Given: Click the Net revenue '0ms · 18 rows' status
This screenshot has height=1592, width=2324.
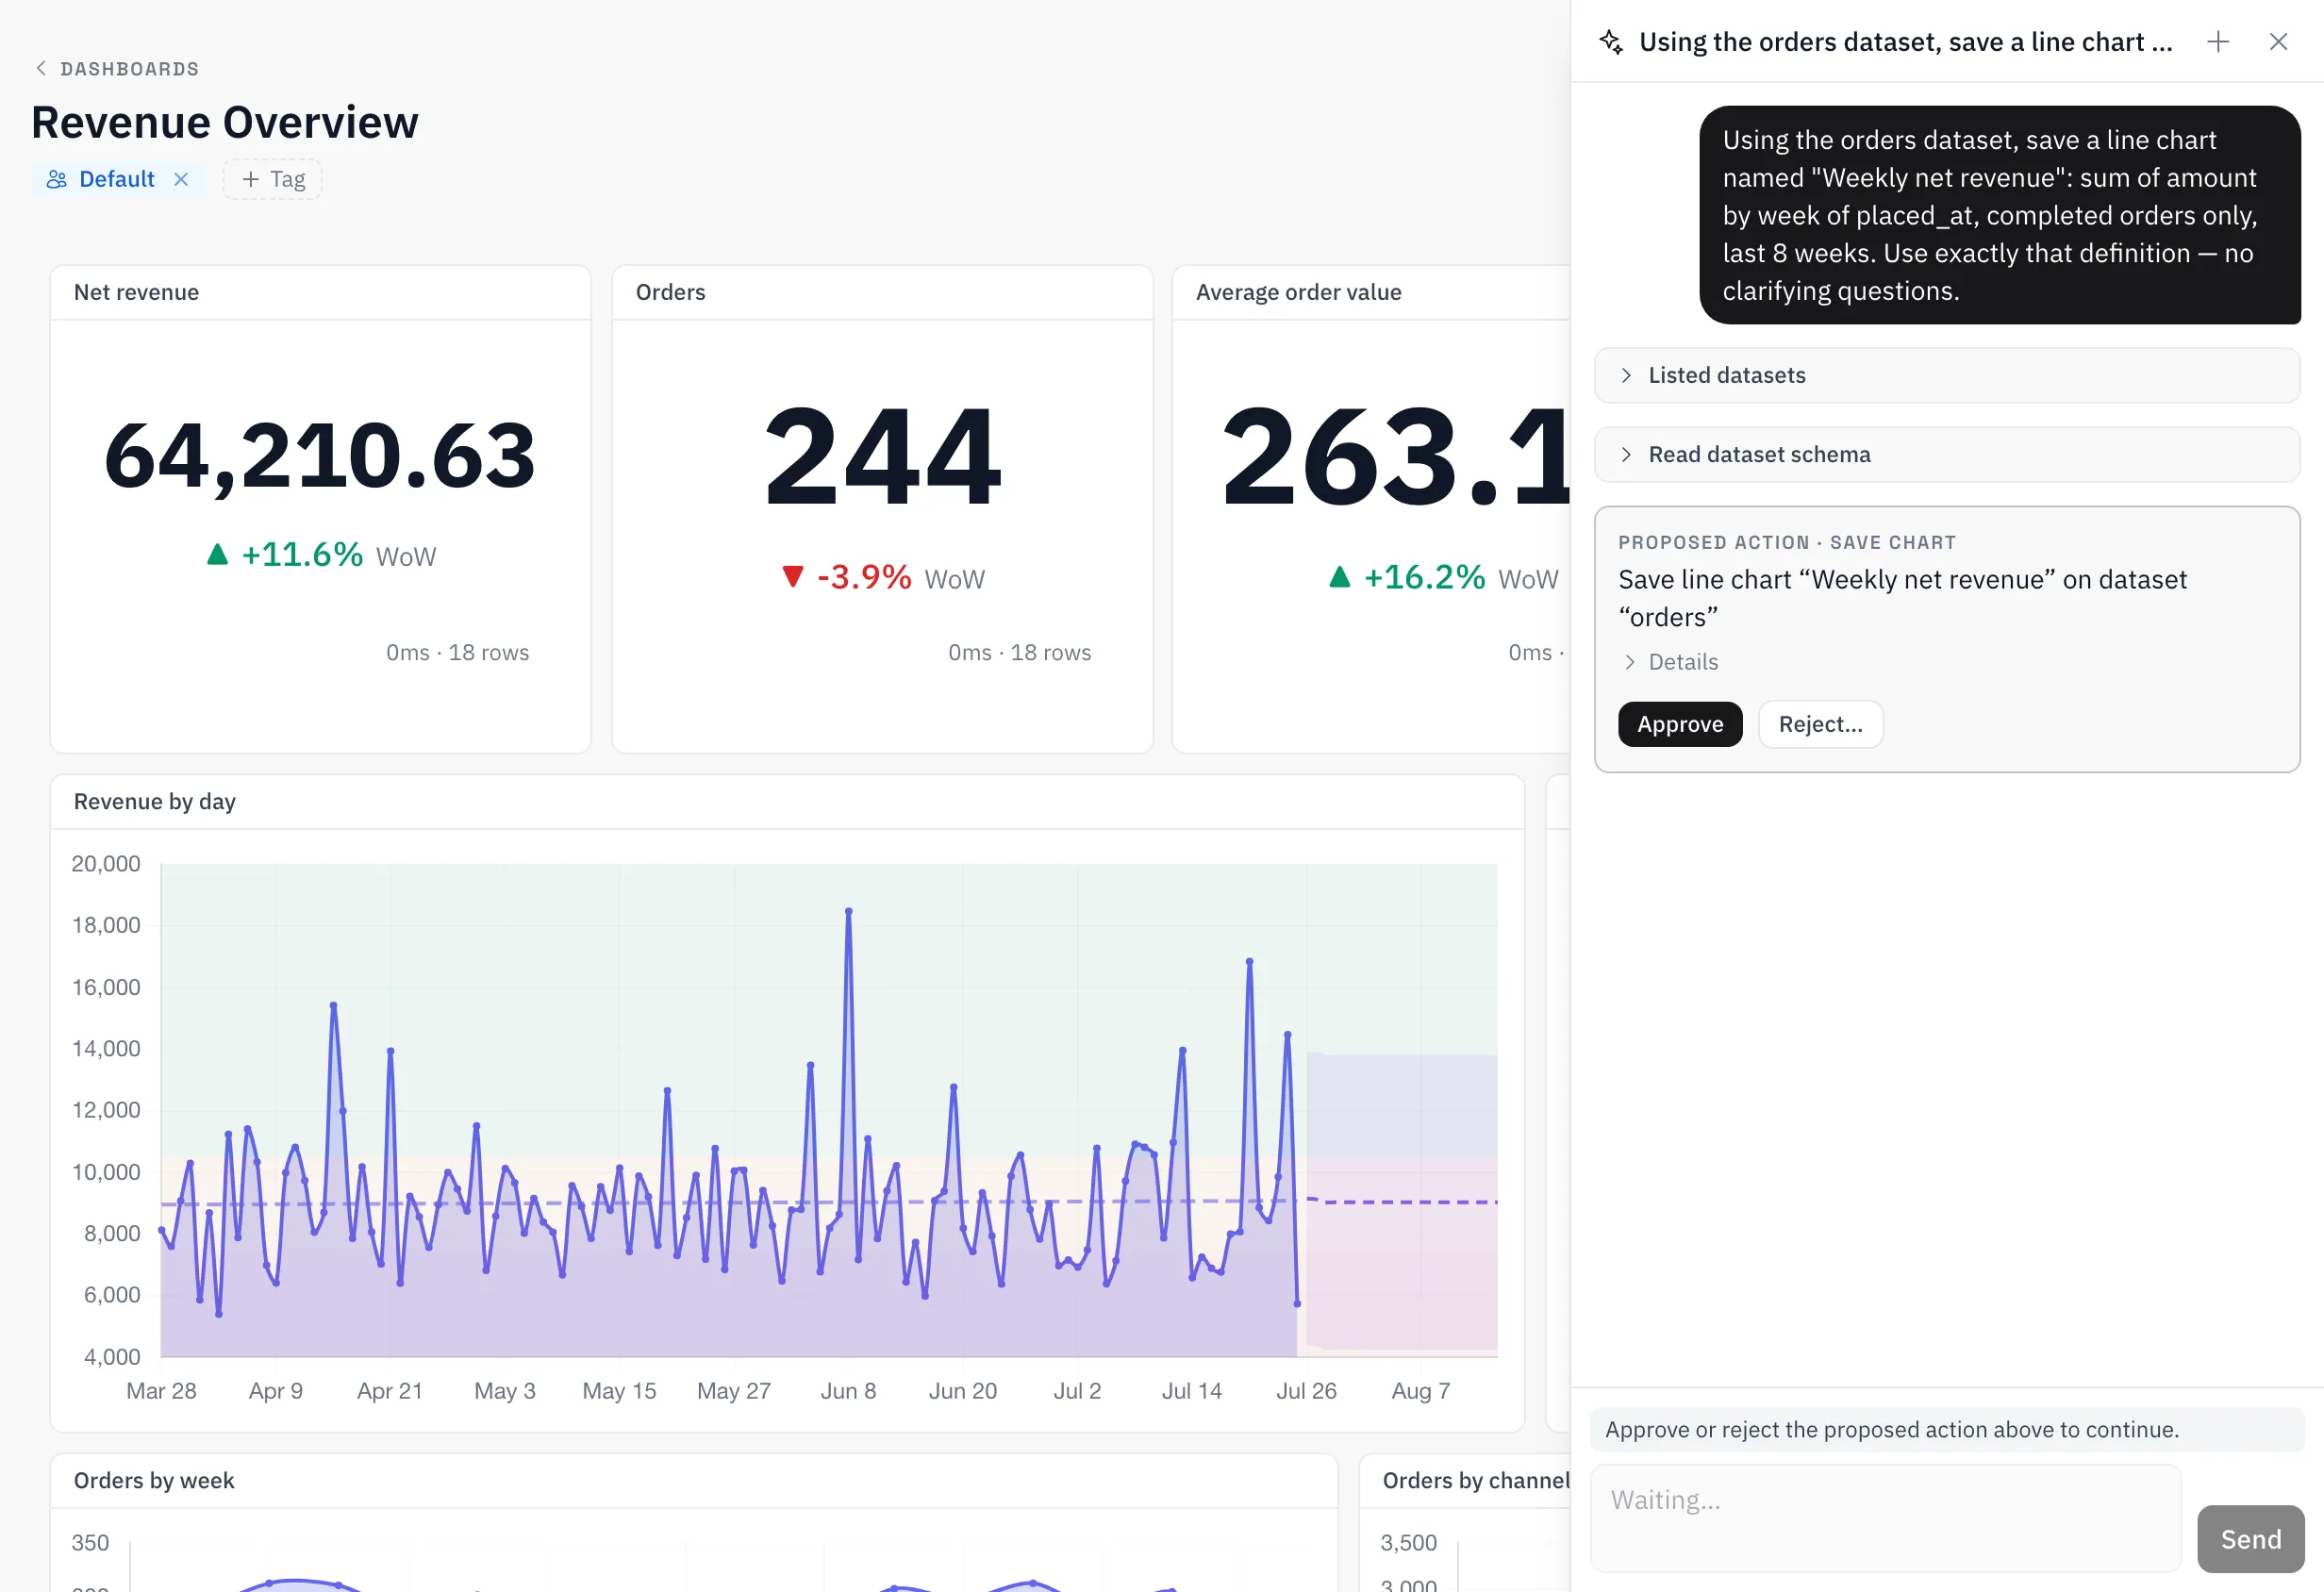Looking at the screenshot, I should click(457, 652).
